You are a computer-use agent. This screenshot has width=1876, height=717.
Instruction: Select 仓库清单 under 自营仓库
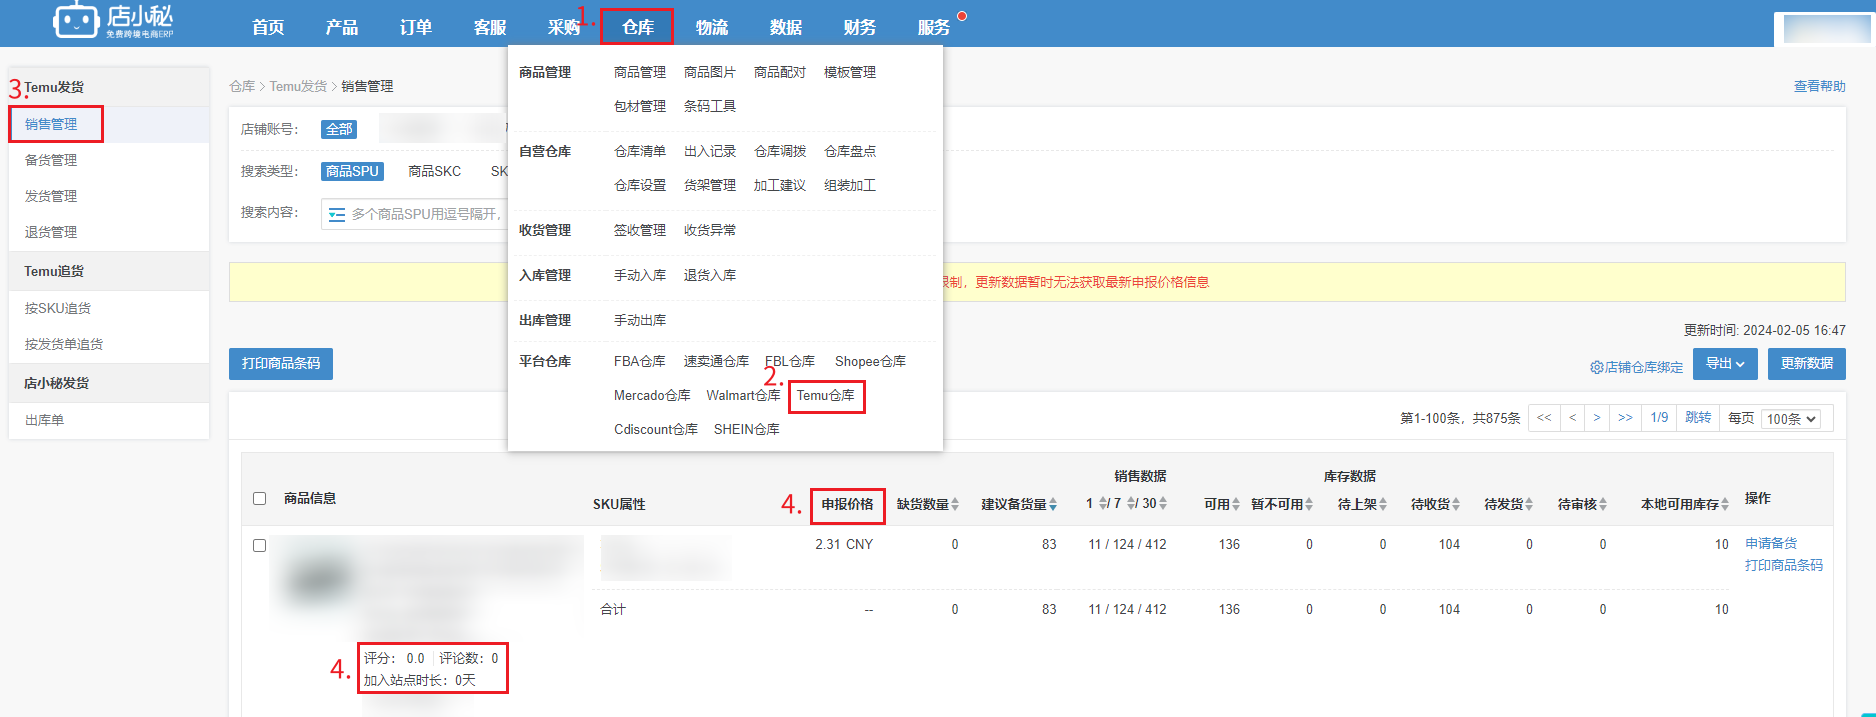640,152
